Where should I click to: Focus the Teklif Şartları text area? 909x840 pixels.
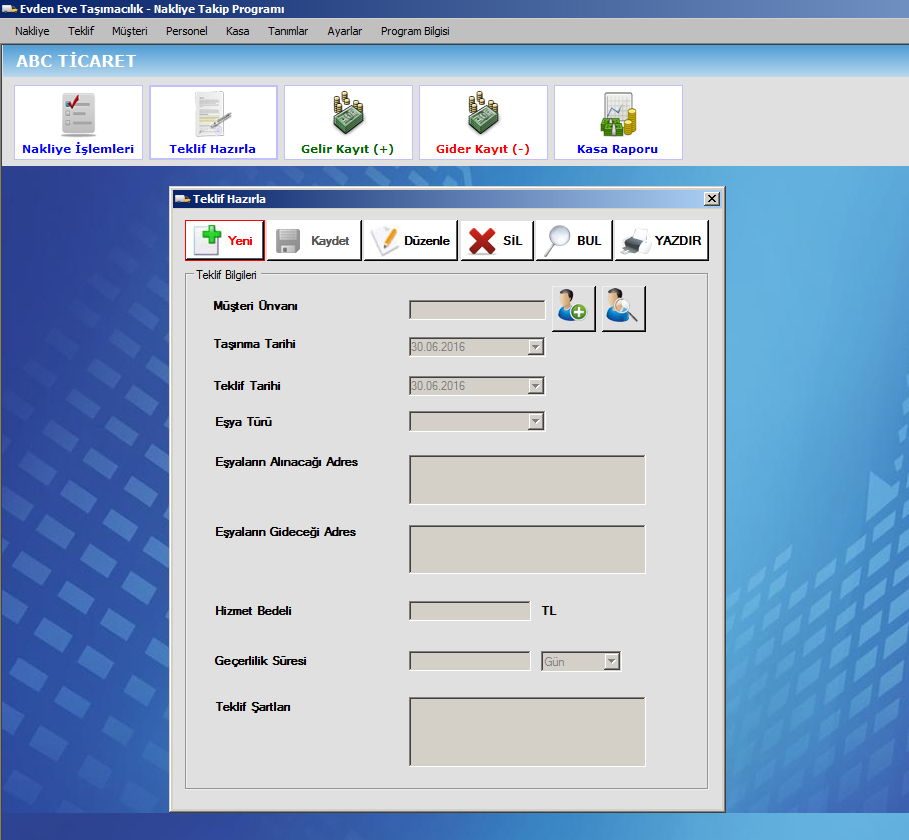pos(527,732)
